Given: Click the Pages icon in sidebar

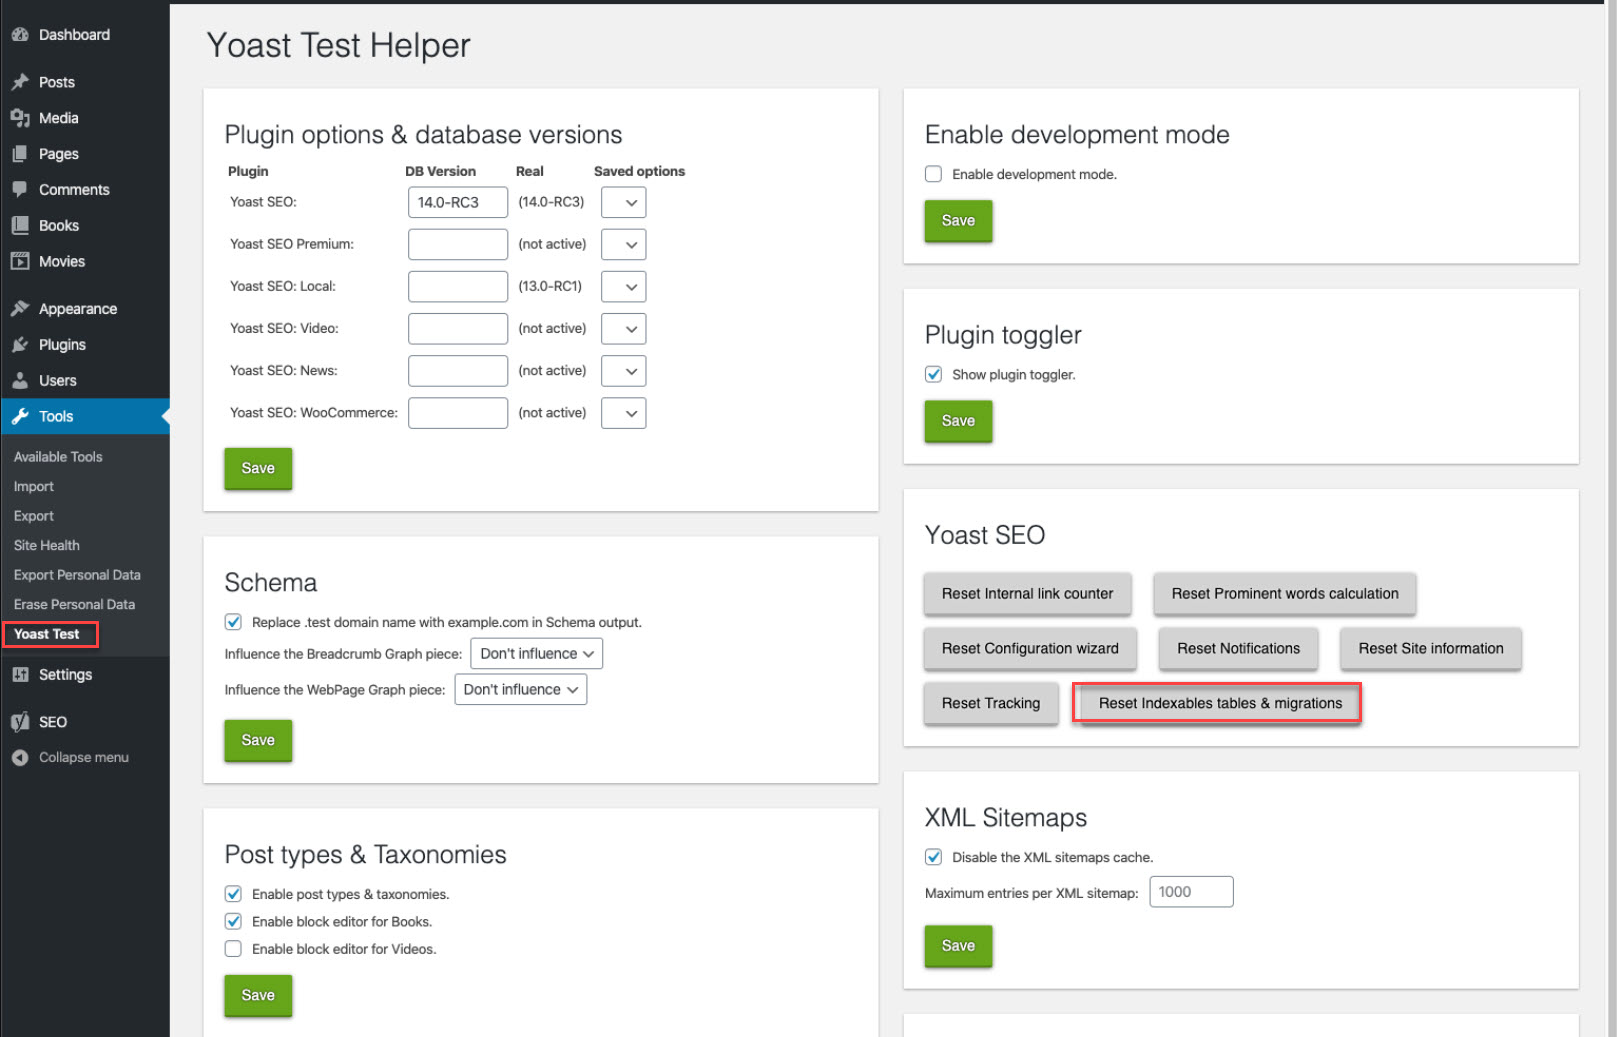Looking at the screenshot, I should (20, 154).
